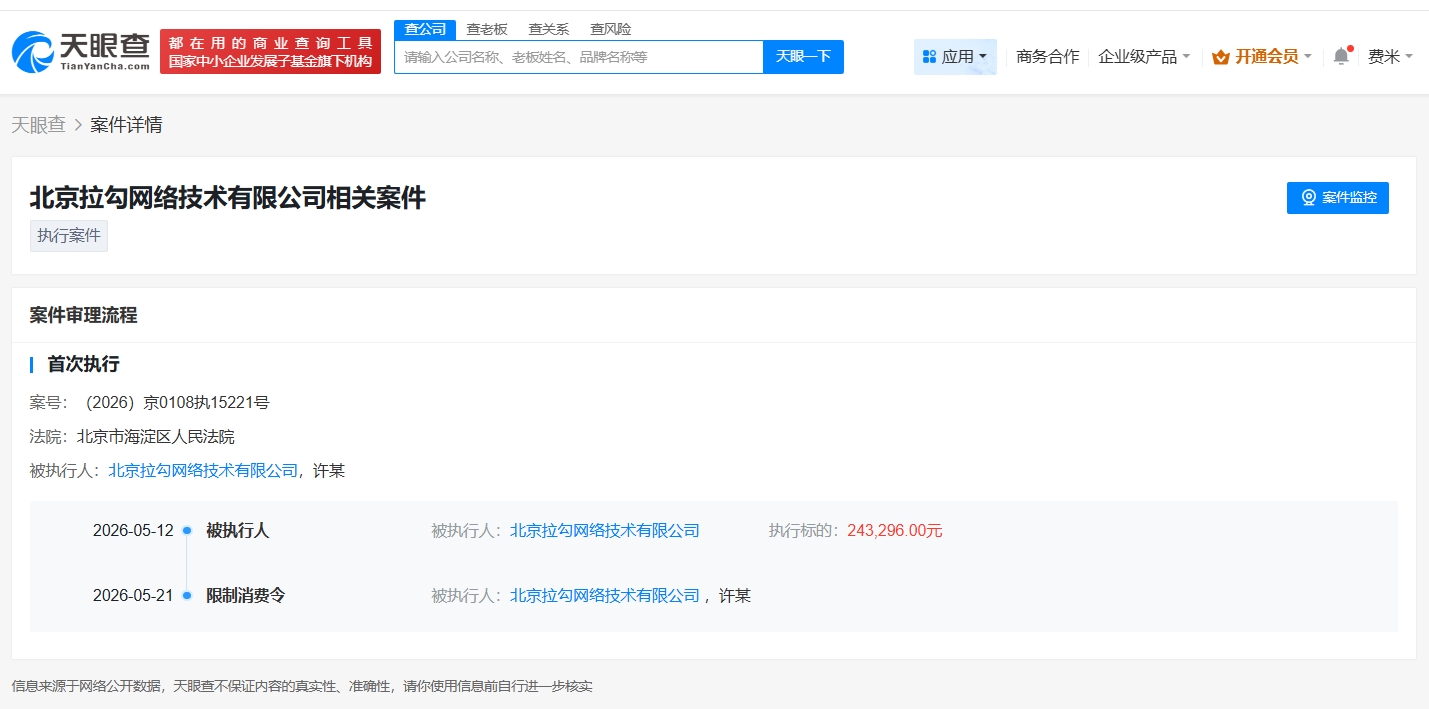Click the 被执行人 timeline entry title
Screen dimensions: 1429x709
238,531
